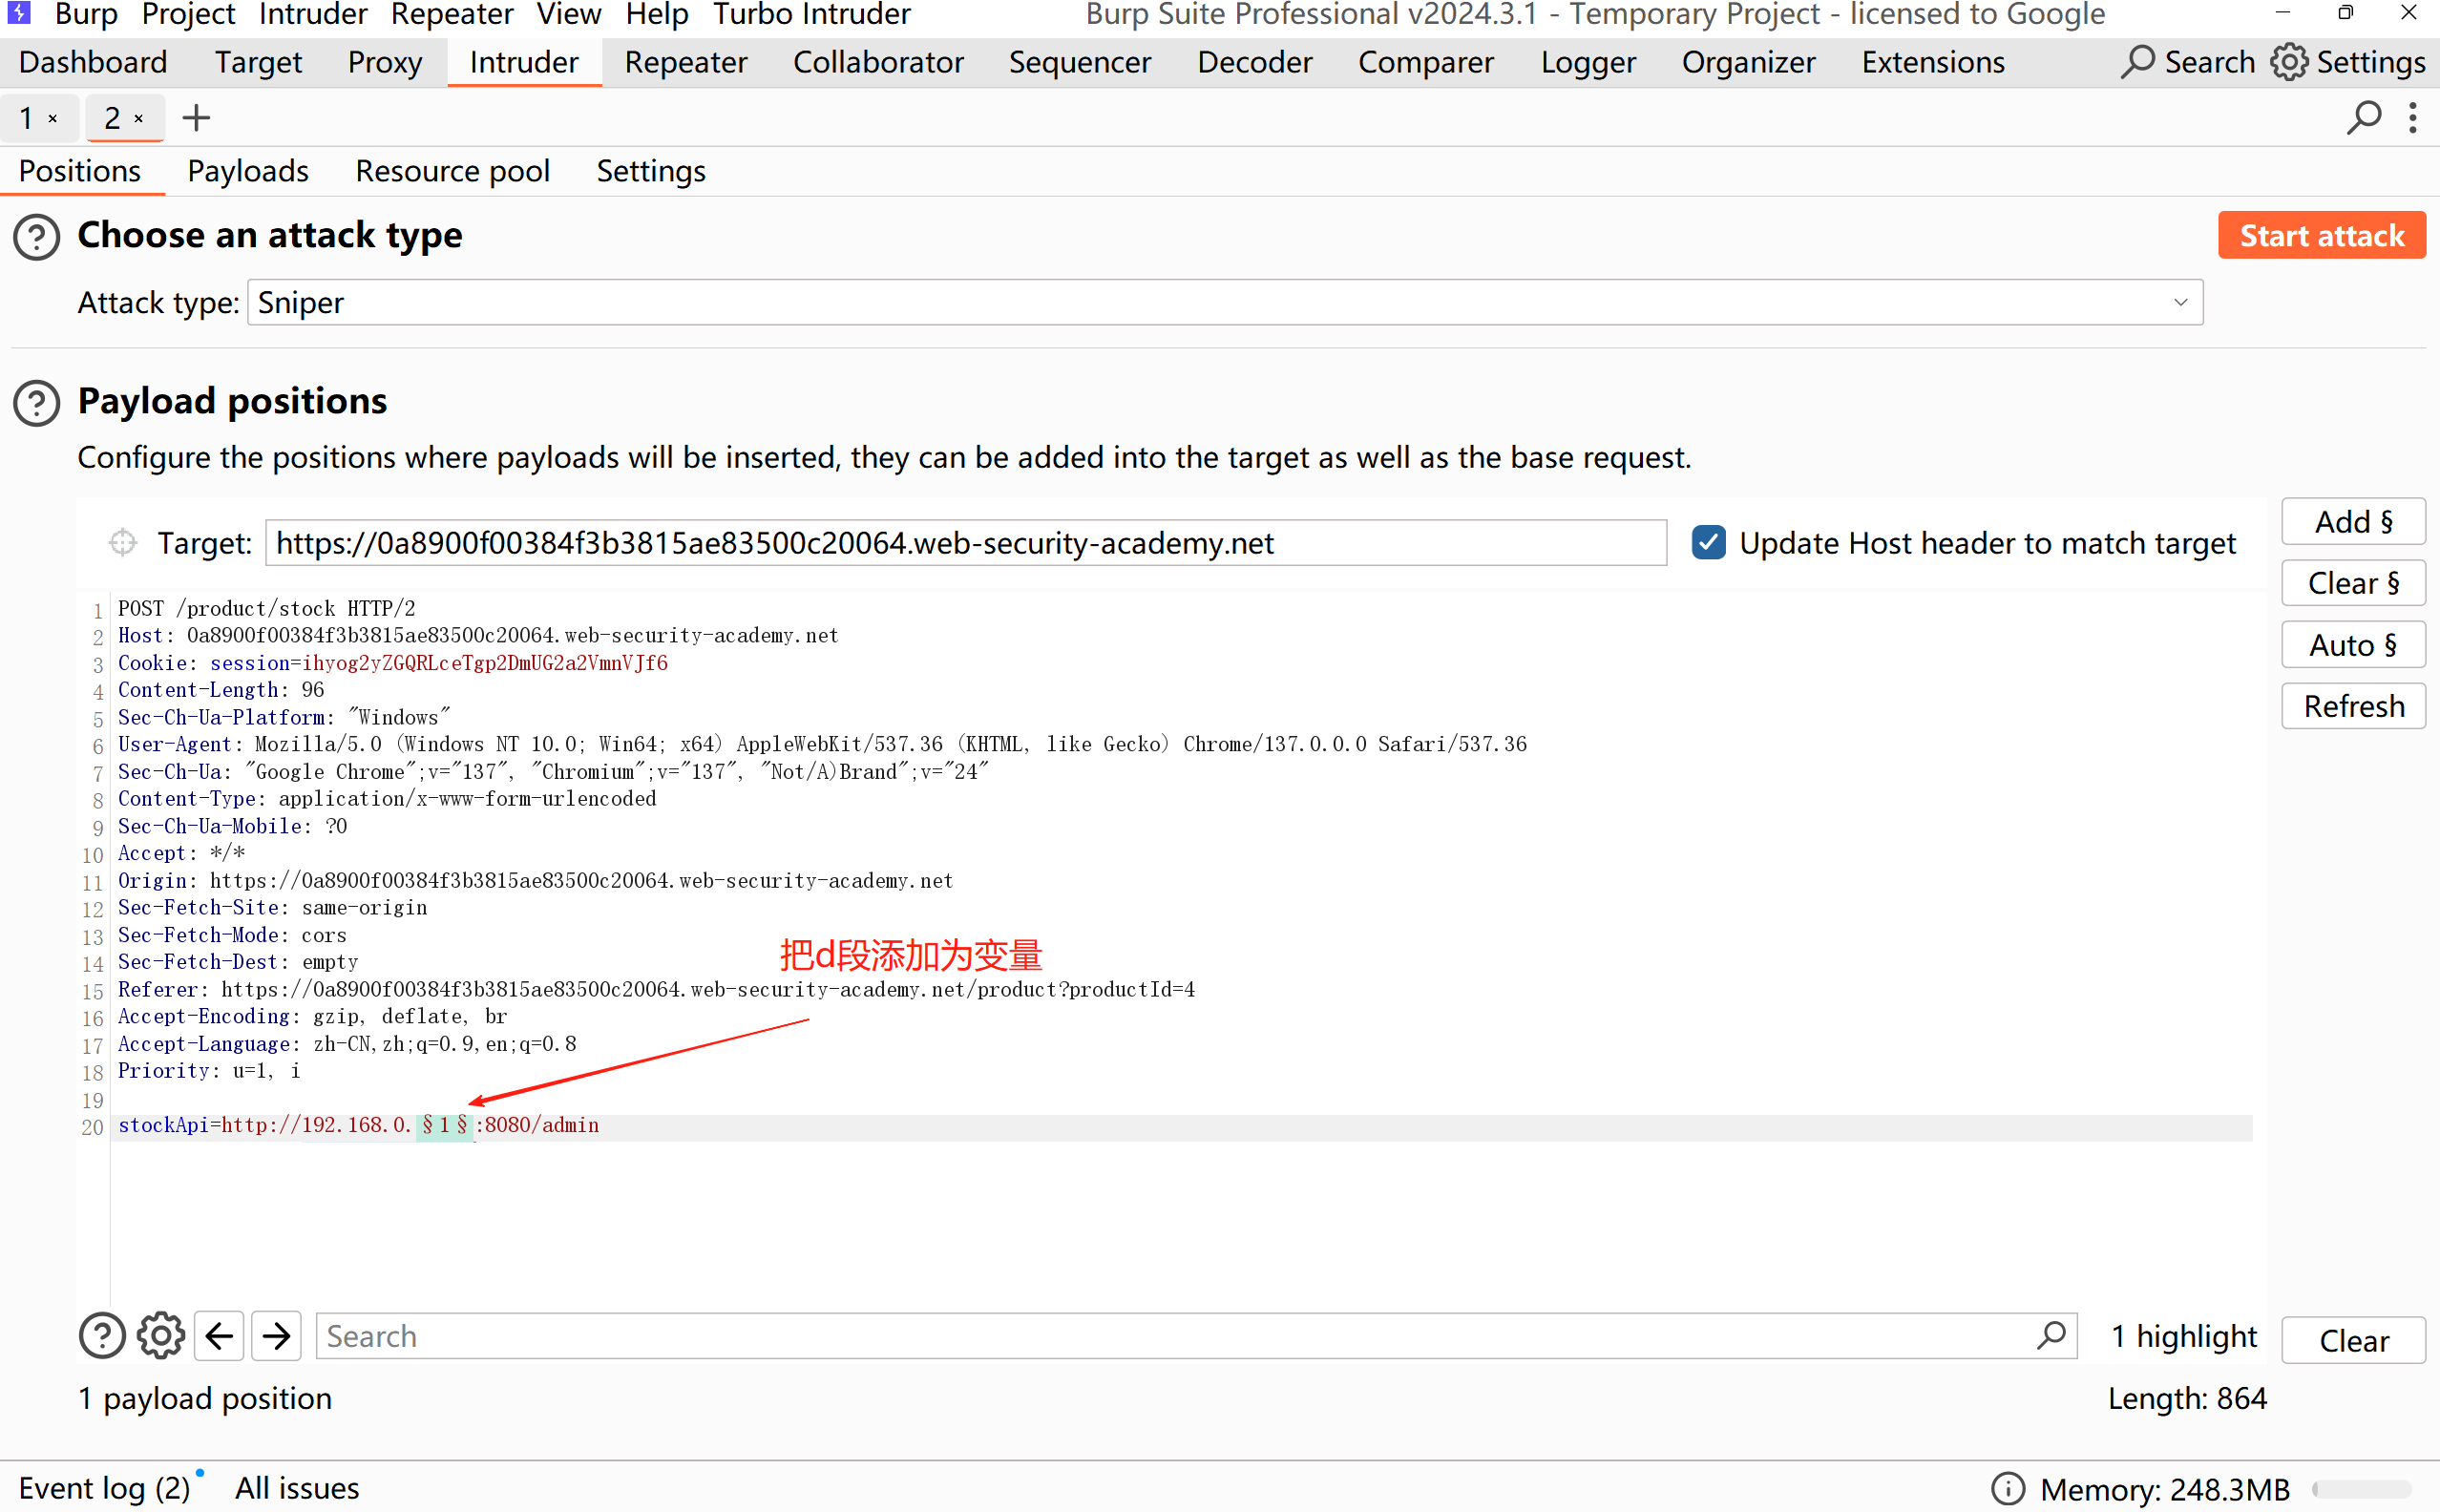
Task: Open the three-dot tab options menu
Action: [x=2413, y=118]
